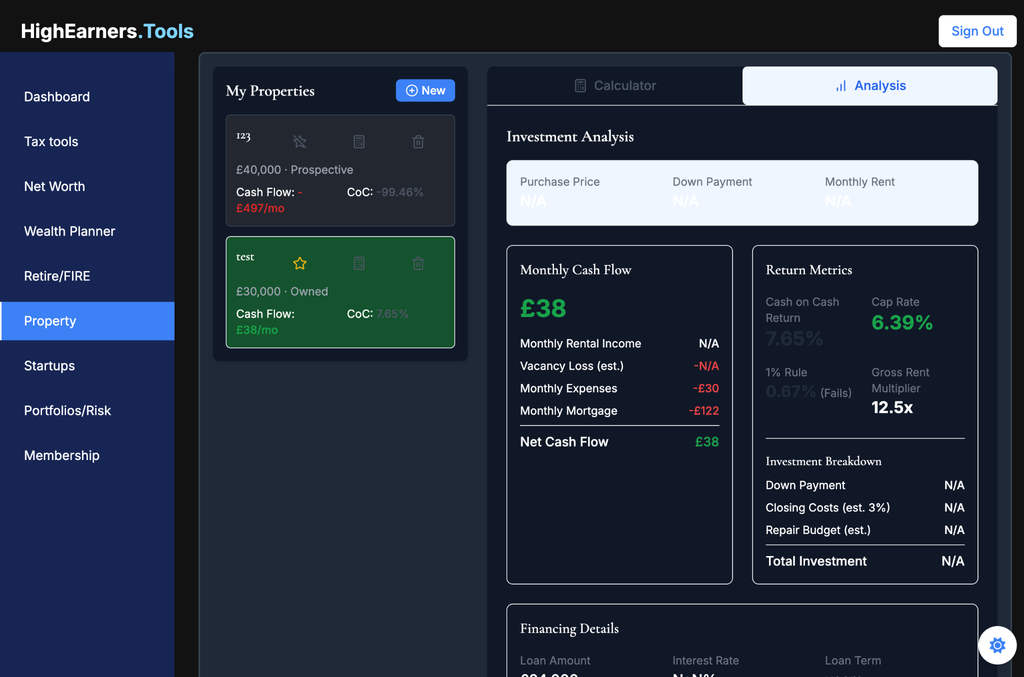Sign out of the account
This screenshot has width=1024, height=677.
click(977, 31)
